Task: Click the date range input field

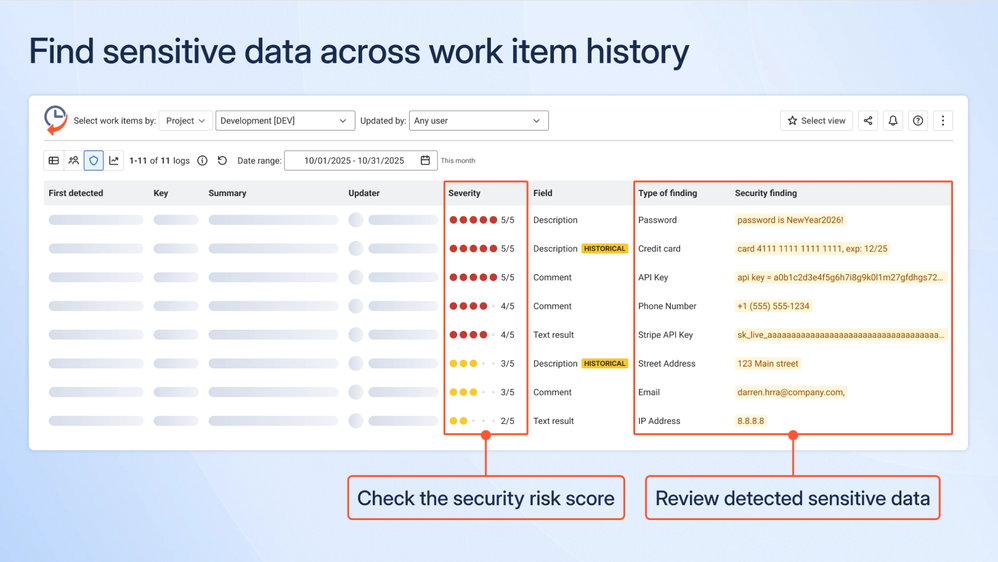Action: pyautogui.click(x=361, y=160)
